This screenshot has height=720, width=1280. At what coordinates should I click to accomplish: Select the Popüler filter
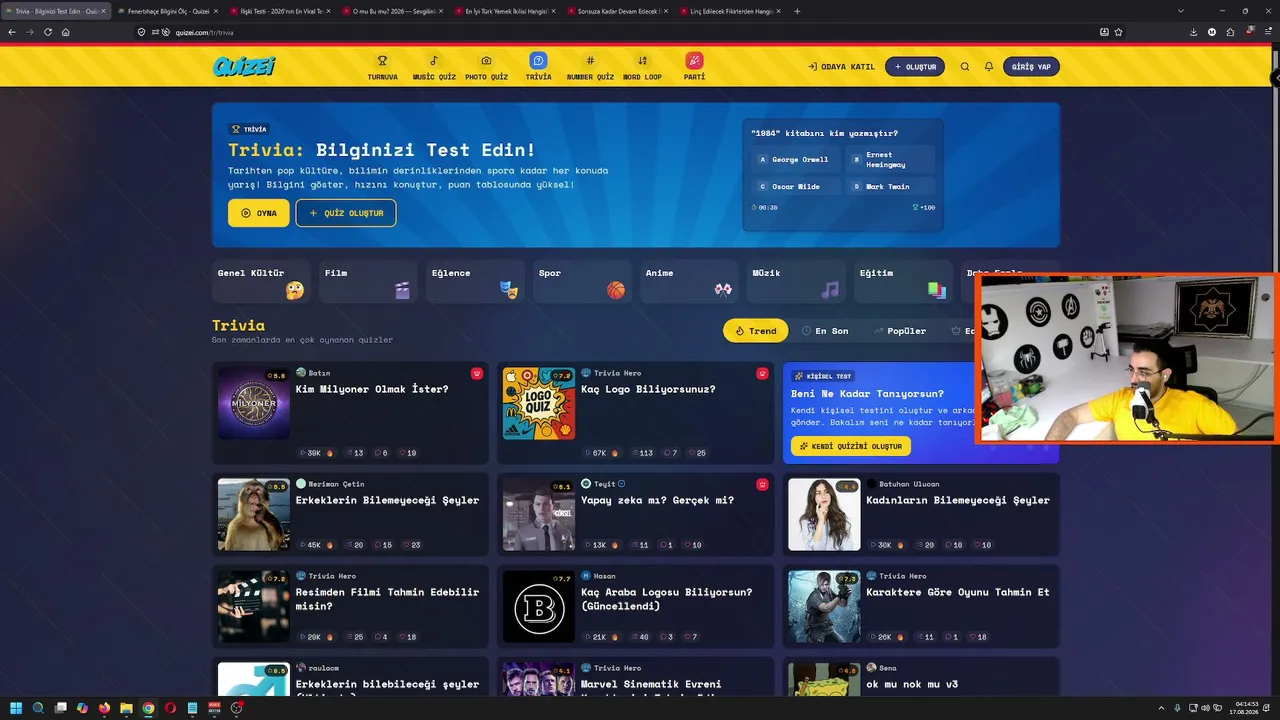tap(899, 331)
